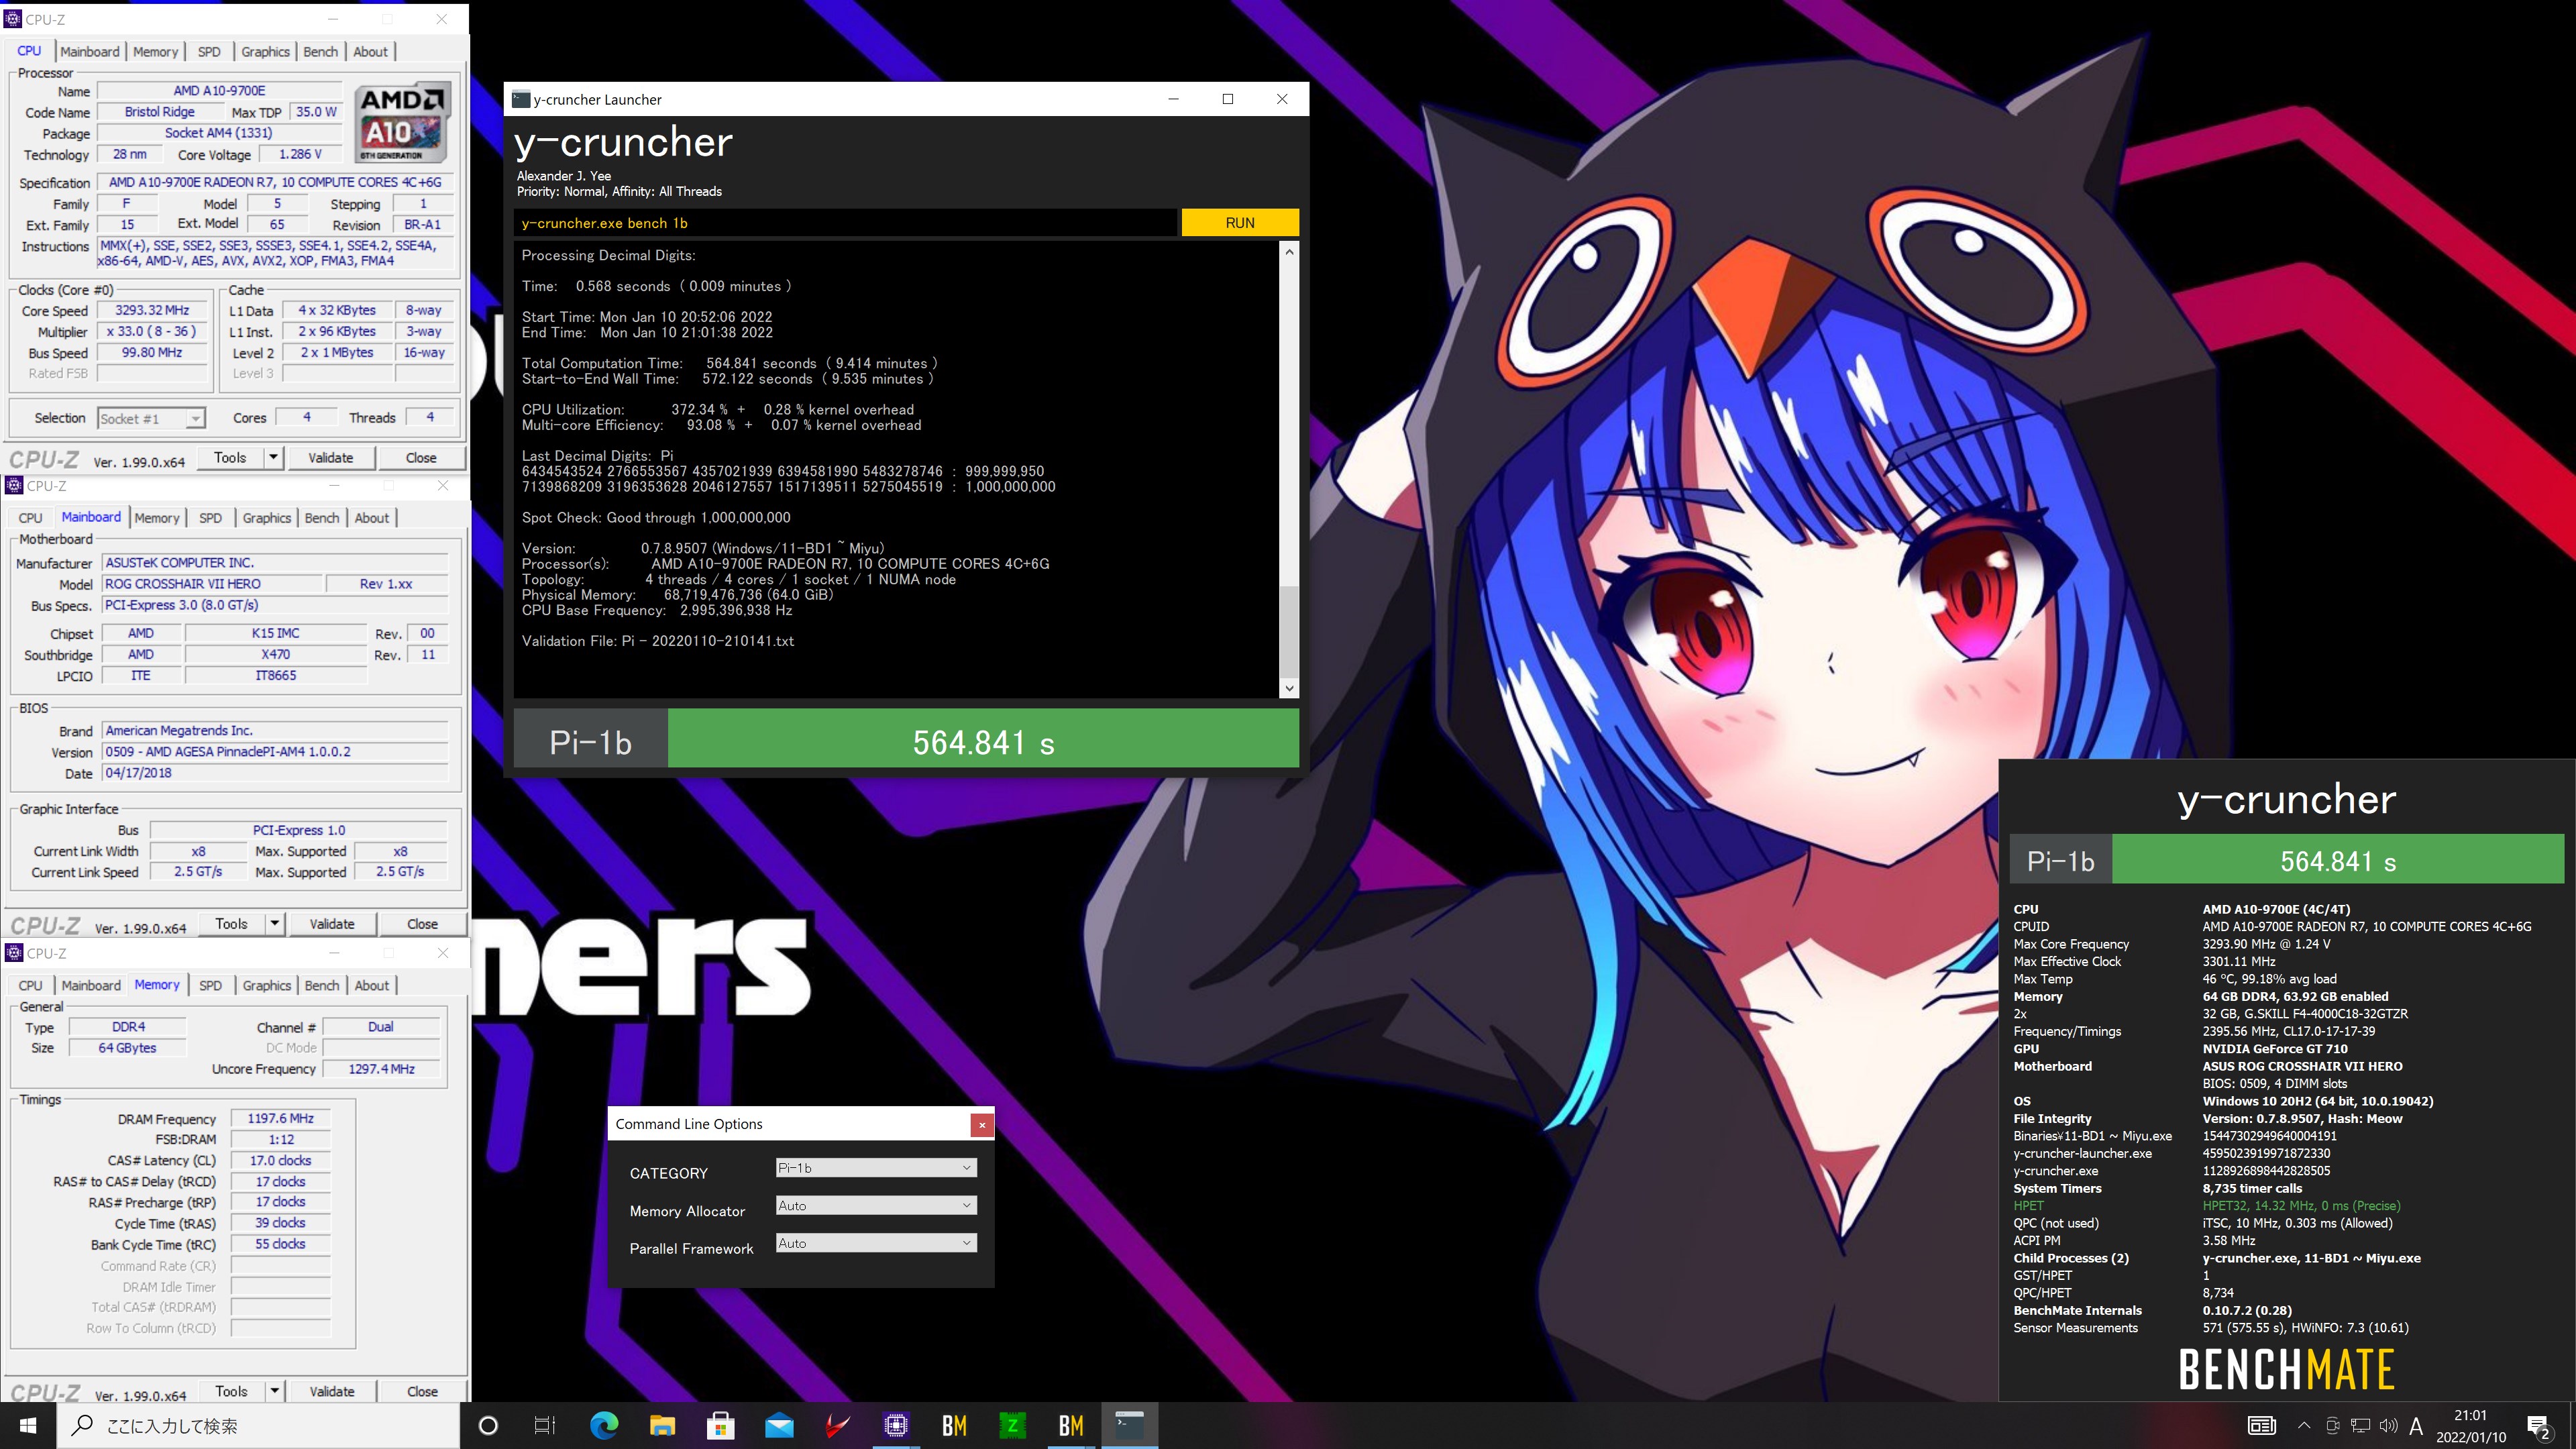This screenshot has width=2576, height=1449.
Task: Click the Cortana circle icon on taskbar
Action: tap(488, 1425)
